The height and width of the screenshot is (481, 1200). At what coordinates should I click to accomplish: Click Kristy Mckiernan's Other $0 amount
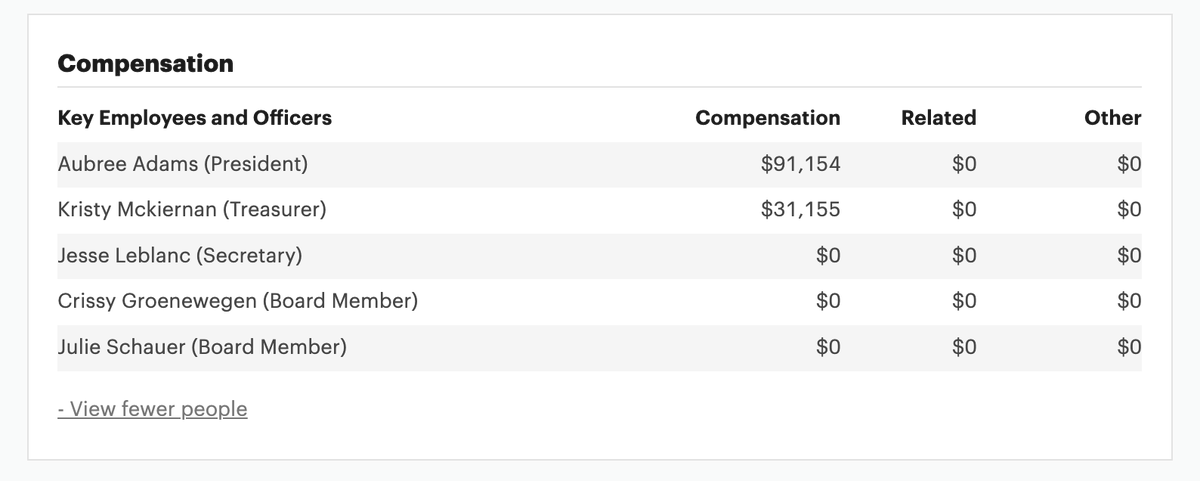(x=1129, y=210)
